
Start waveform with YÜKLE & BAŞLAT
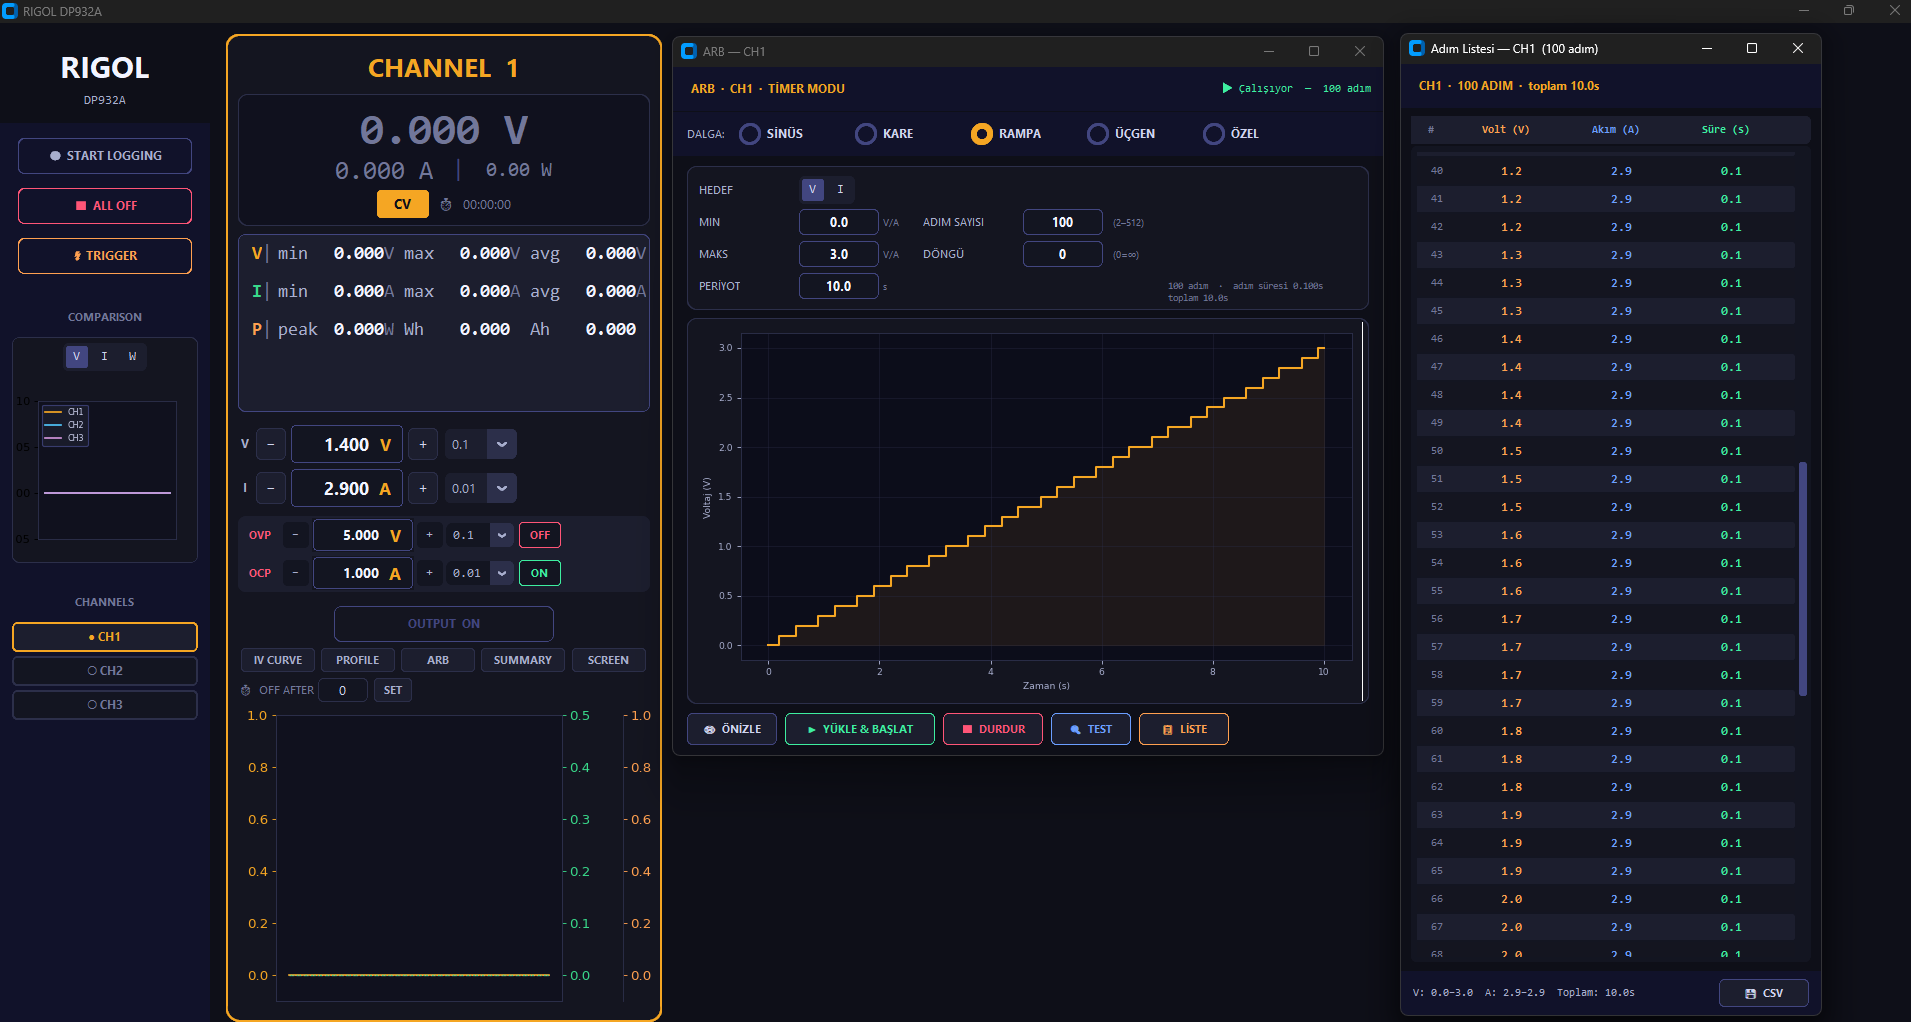tap(859, 729)
